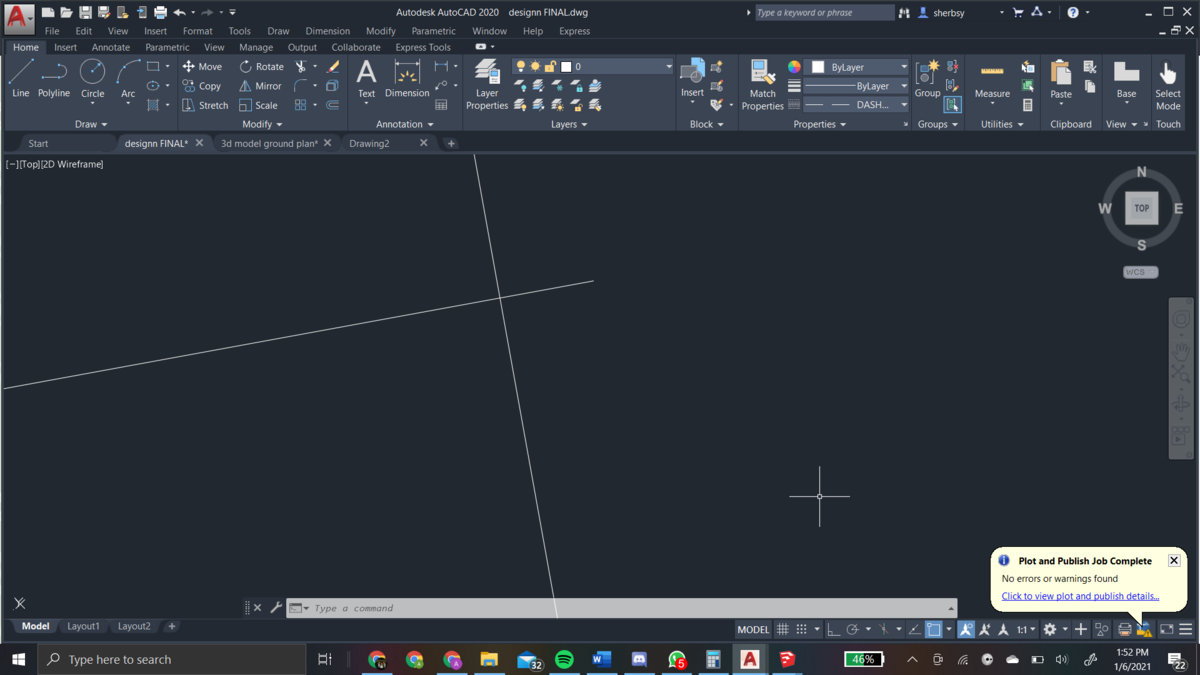The height and width of the screenshot is (675, 1200).
Task: Click the keyword search box
Action: [824, 12]
